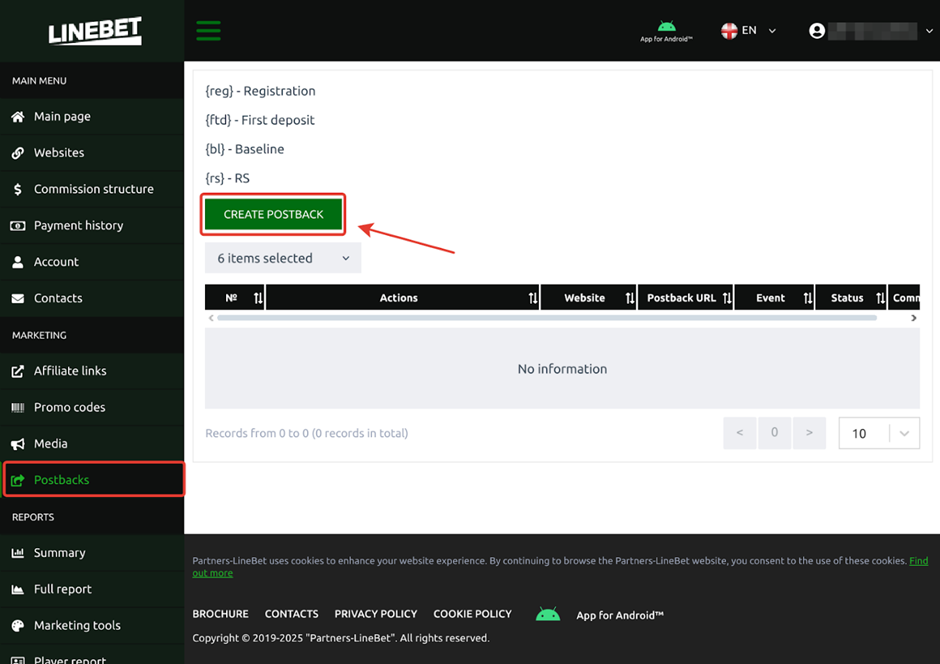This screenshot has height=664, width=940.
Task: Open Full report page
Action: (x=92, y=589)
